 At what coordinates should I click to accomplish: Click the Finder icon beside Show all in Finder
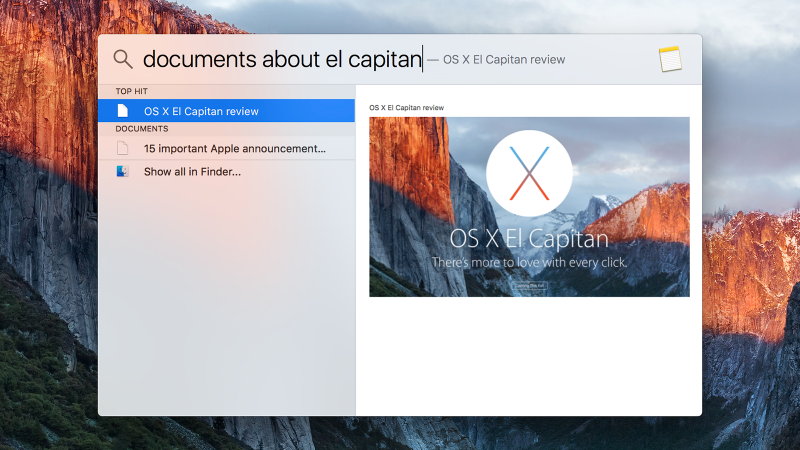pyautogui.click(x=122, y=171)
